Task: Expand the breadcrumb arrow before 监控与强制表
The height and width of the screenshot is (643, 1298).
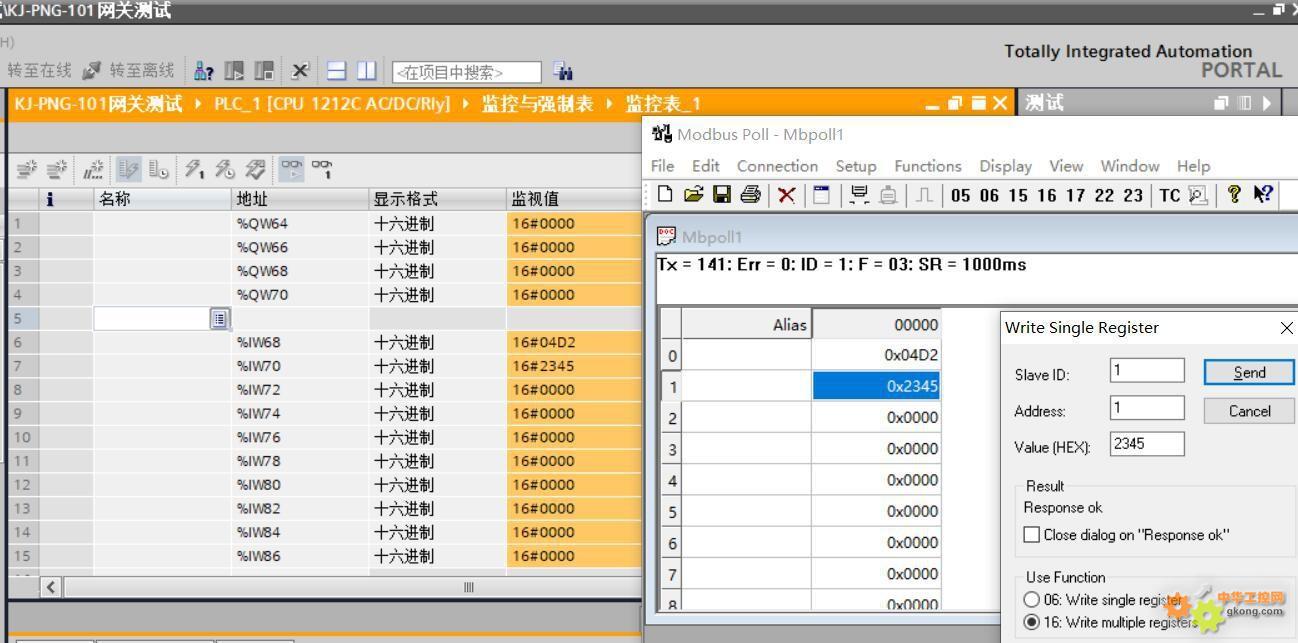Action: [x=466, y=103]
